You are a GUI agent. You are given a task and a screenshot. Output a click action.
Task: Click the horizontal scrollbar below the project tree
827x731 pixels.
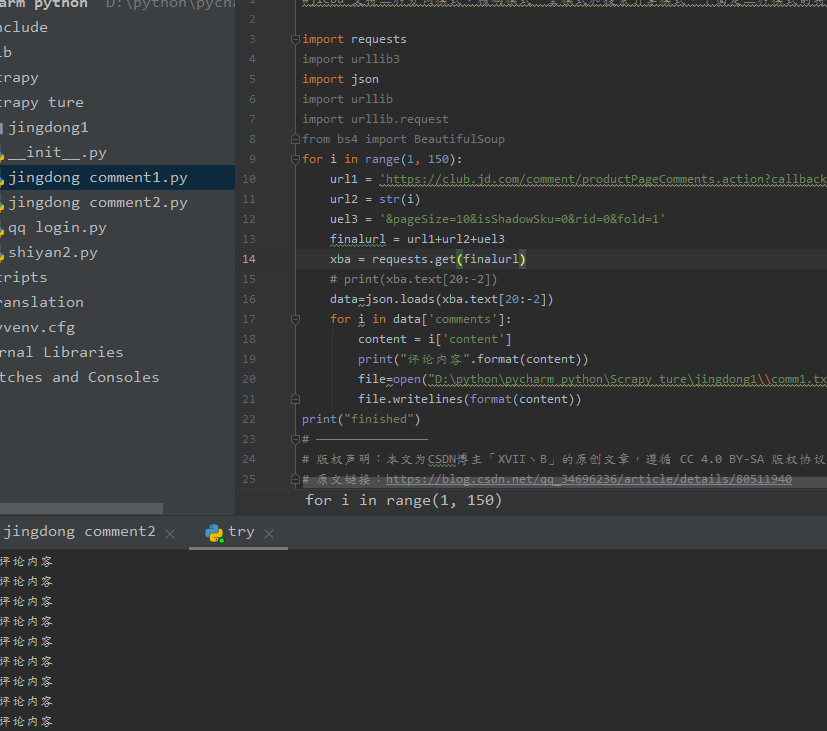pos(80,507)
